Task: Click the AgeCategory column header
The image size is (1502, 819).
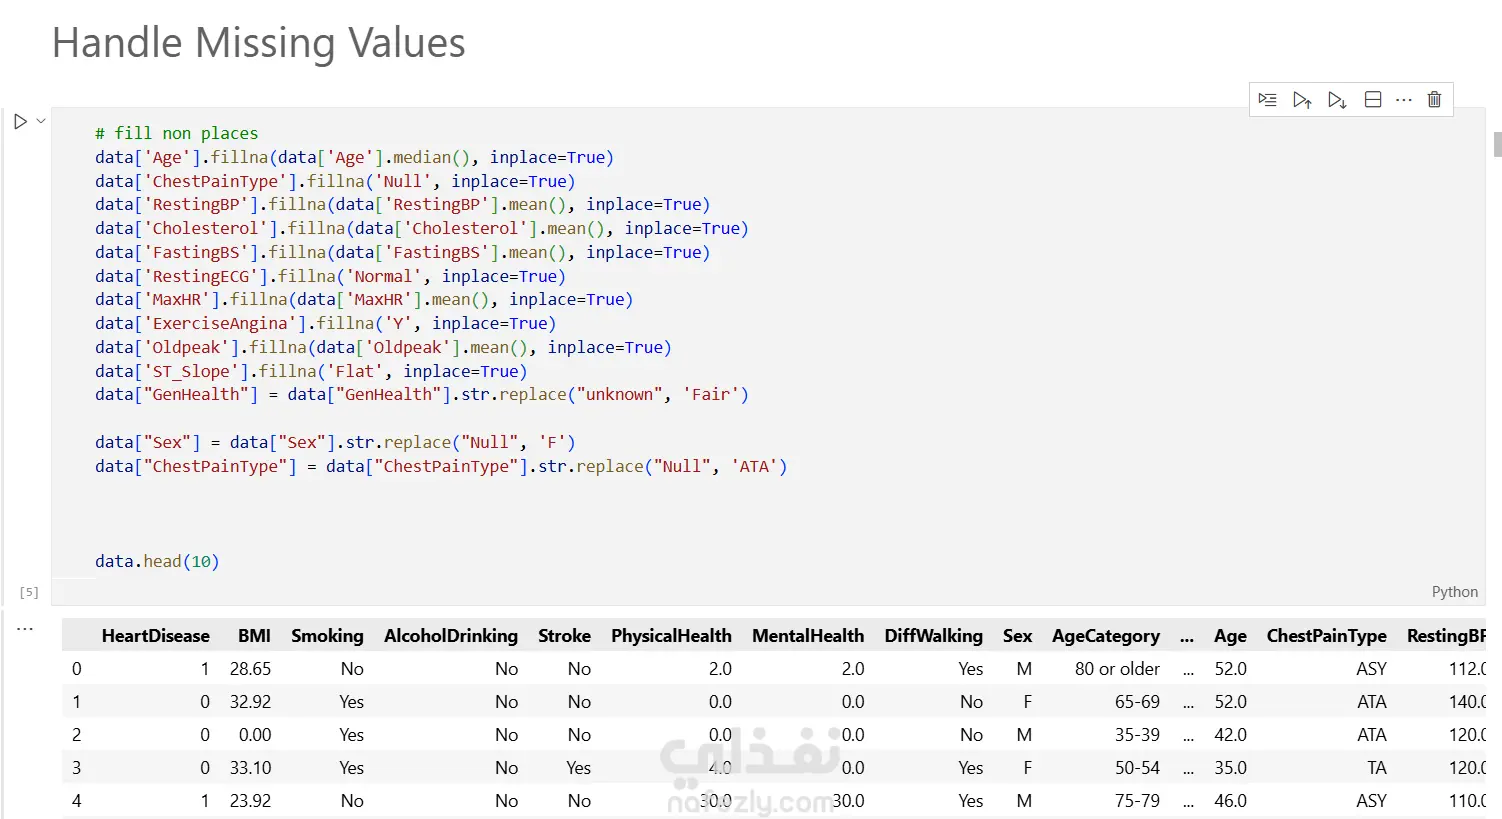Action: (1105, 636)
